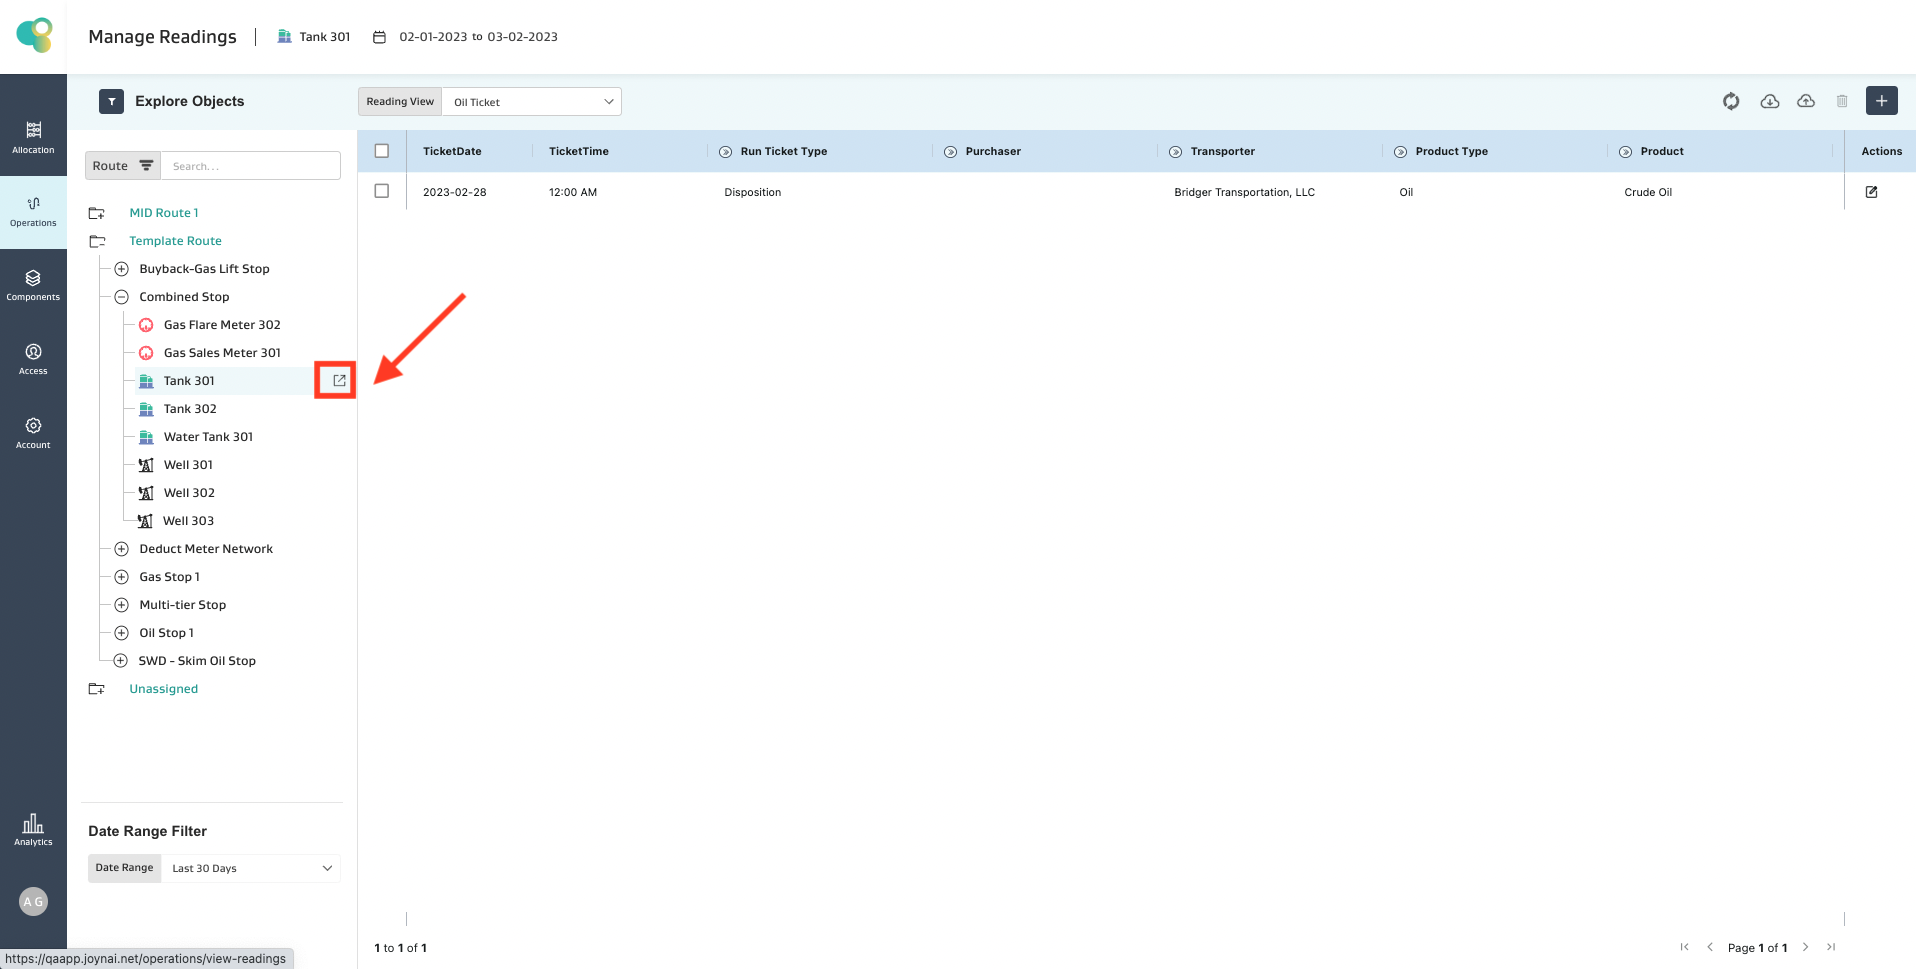Screen dimensions: 1916x969
Task: Open the Route filter dropdown
Action: [x=122, y=166]
